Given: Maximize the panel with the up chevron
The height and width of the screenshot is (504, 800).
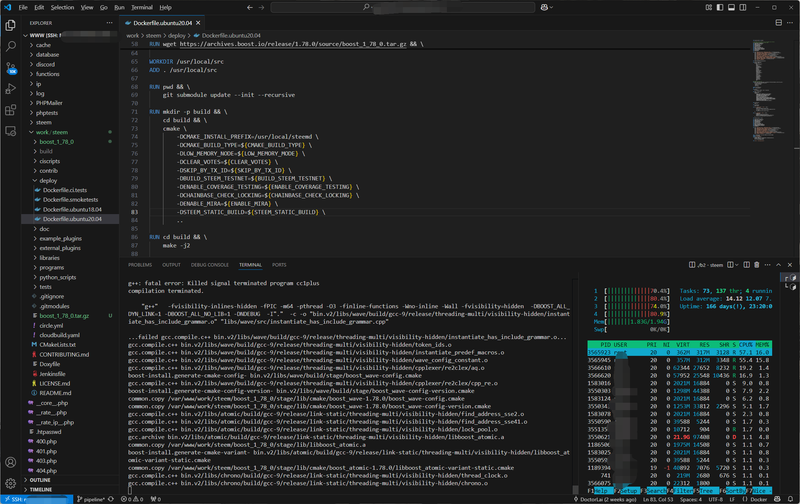Looking at the screenshot, I should (779, 265).
